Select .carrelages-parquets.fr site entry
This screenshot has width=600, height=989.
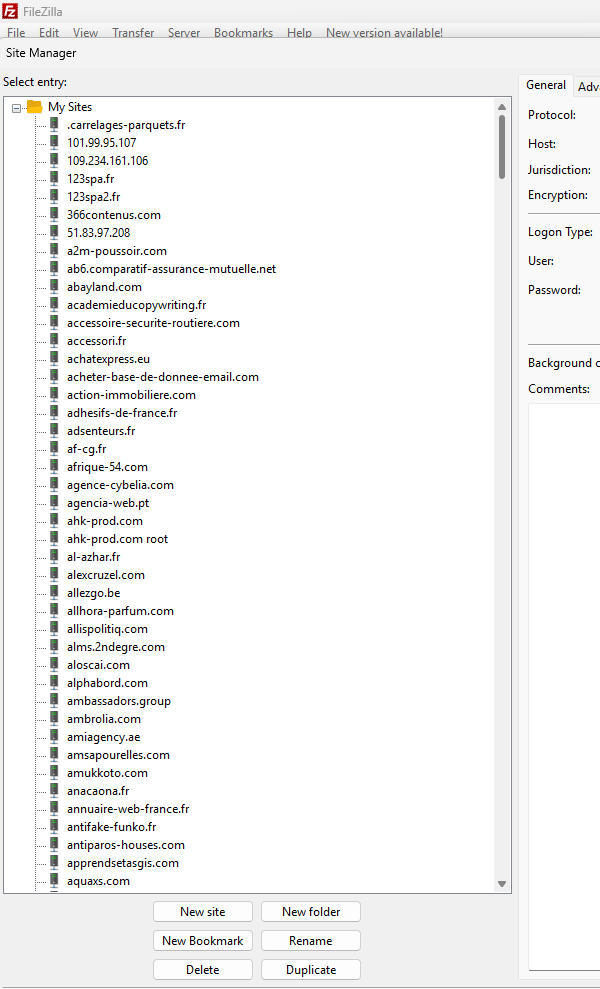(126, 125)
